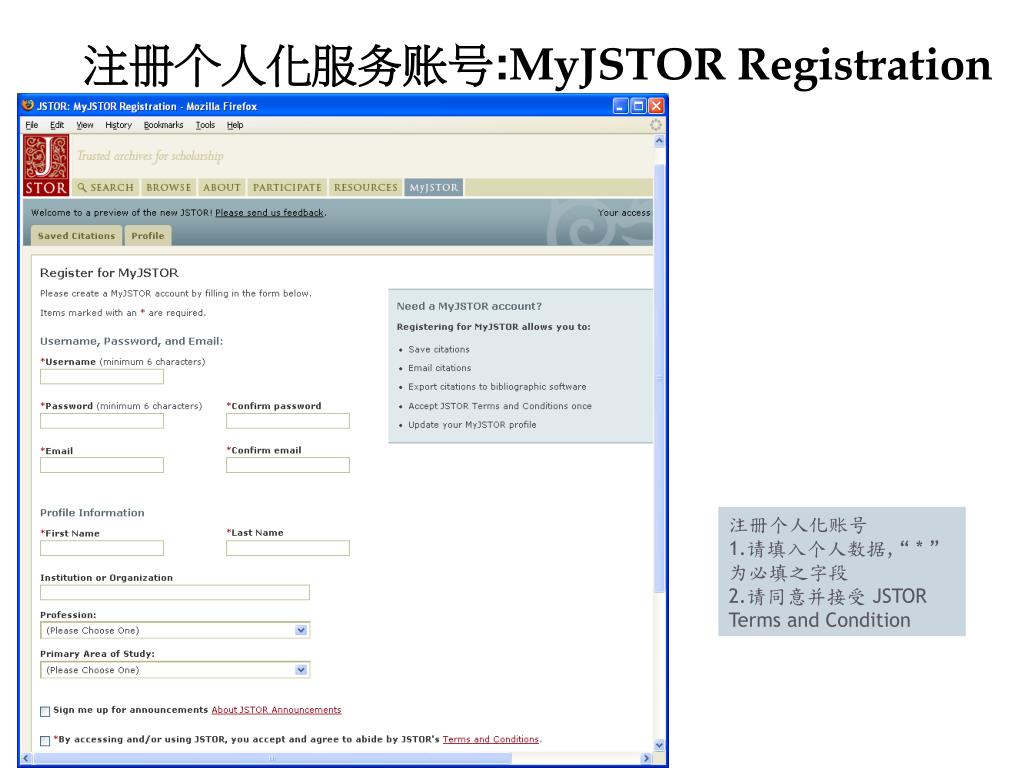The width and height of the screenshot is (1024, 768).
Task: Click the Password input field
Action: pyautogui.click(x=102, y=421)
